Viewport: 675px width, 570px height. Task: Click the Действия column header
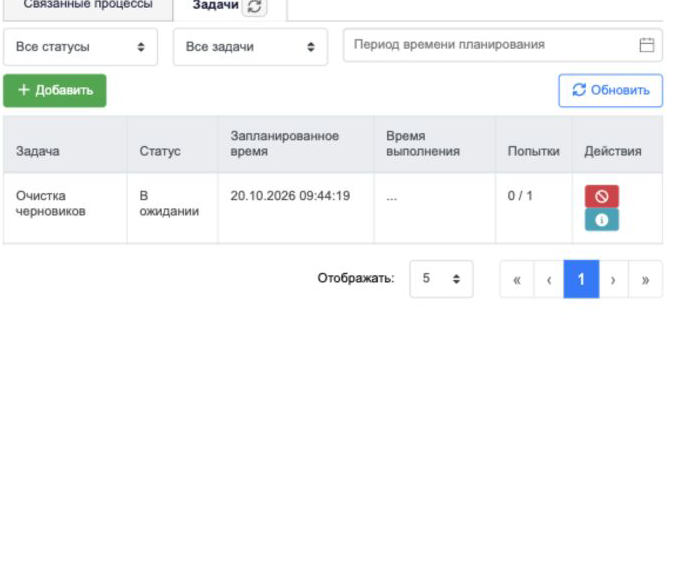617,144
